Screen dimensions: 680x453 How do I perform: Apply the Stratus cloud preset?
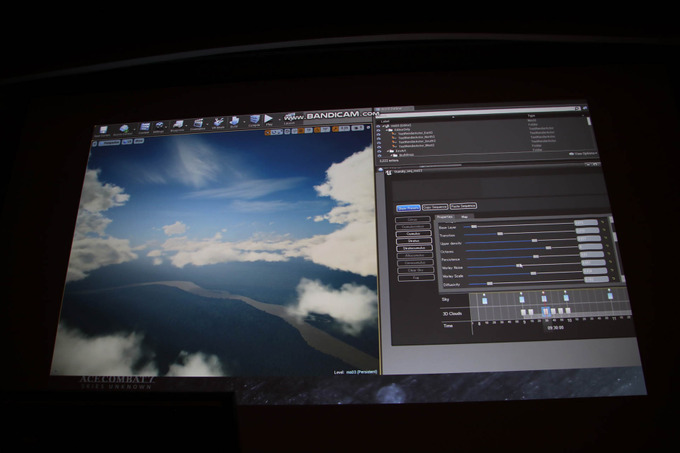414,241
